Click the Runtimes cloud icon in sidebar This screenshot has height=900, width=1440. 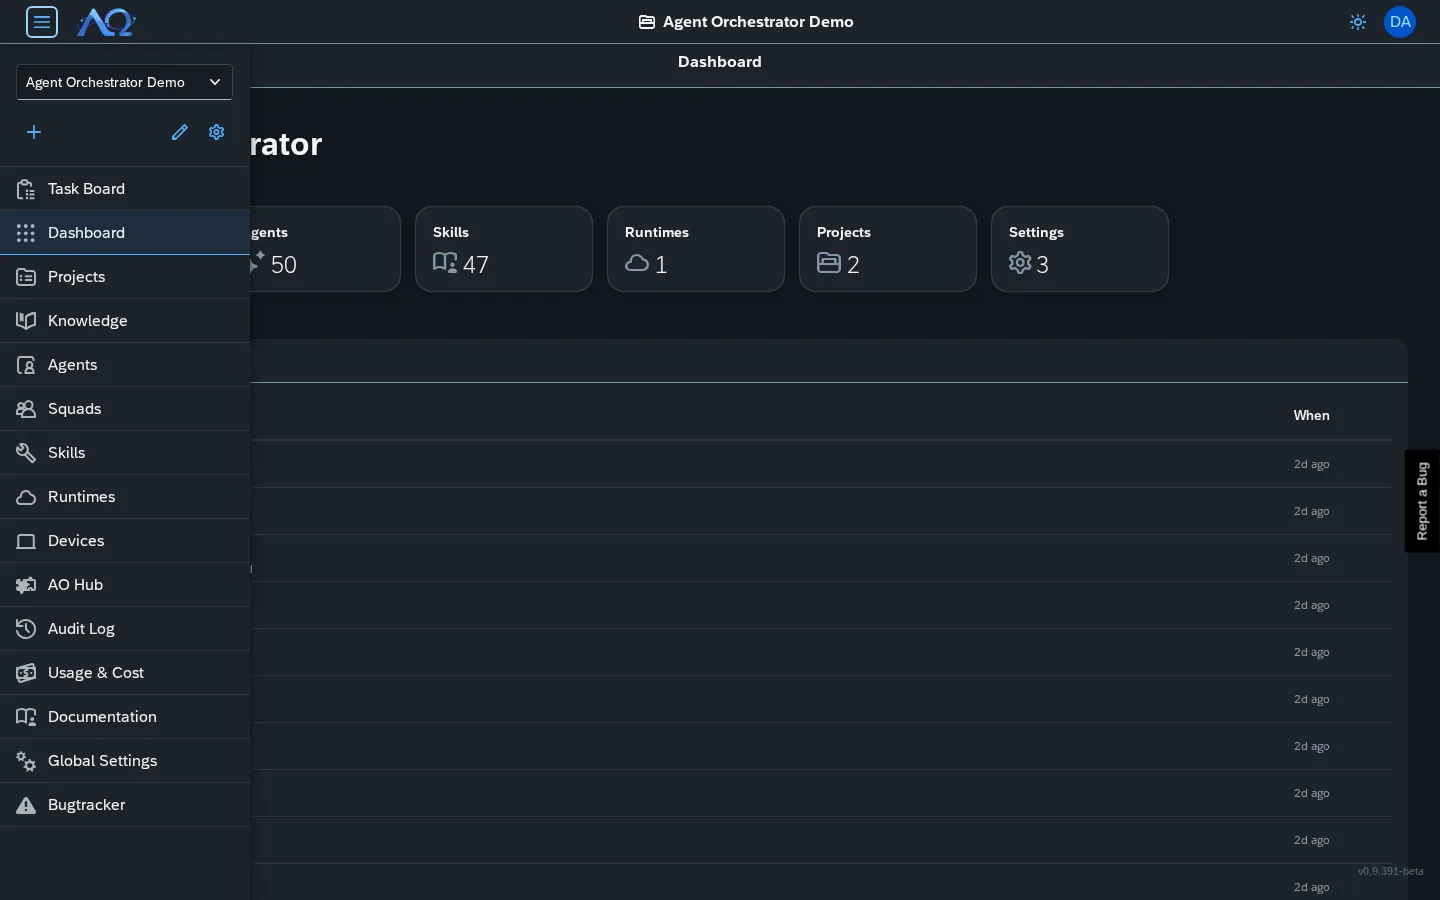click(26, 497)
